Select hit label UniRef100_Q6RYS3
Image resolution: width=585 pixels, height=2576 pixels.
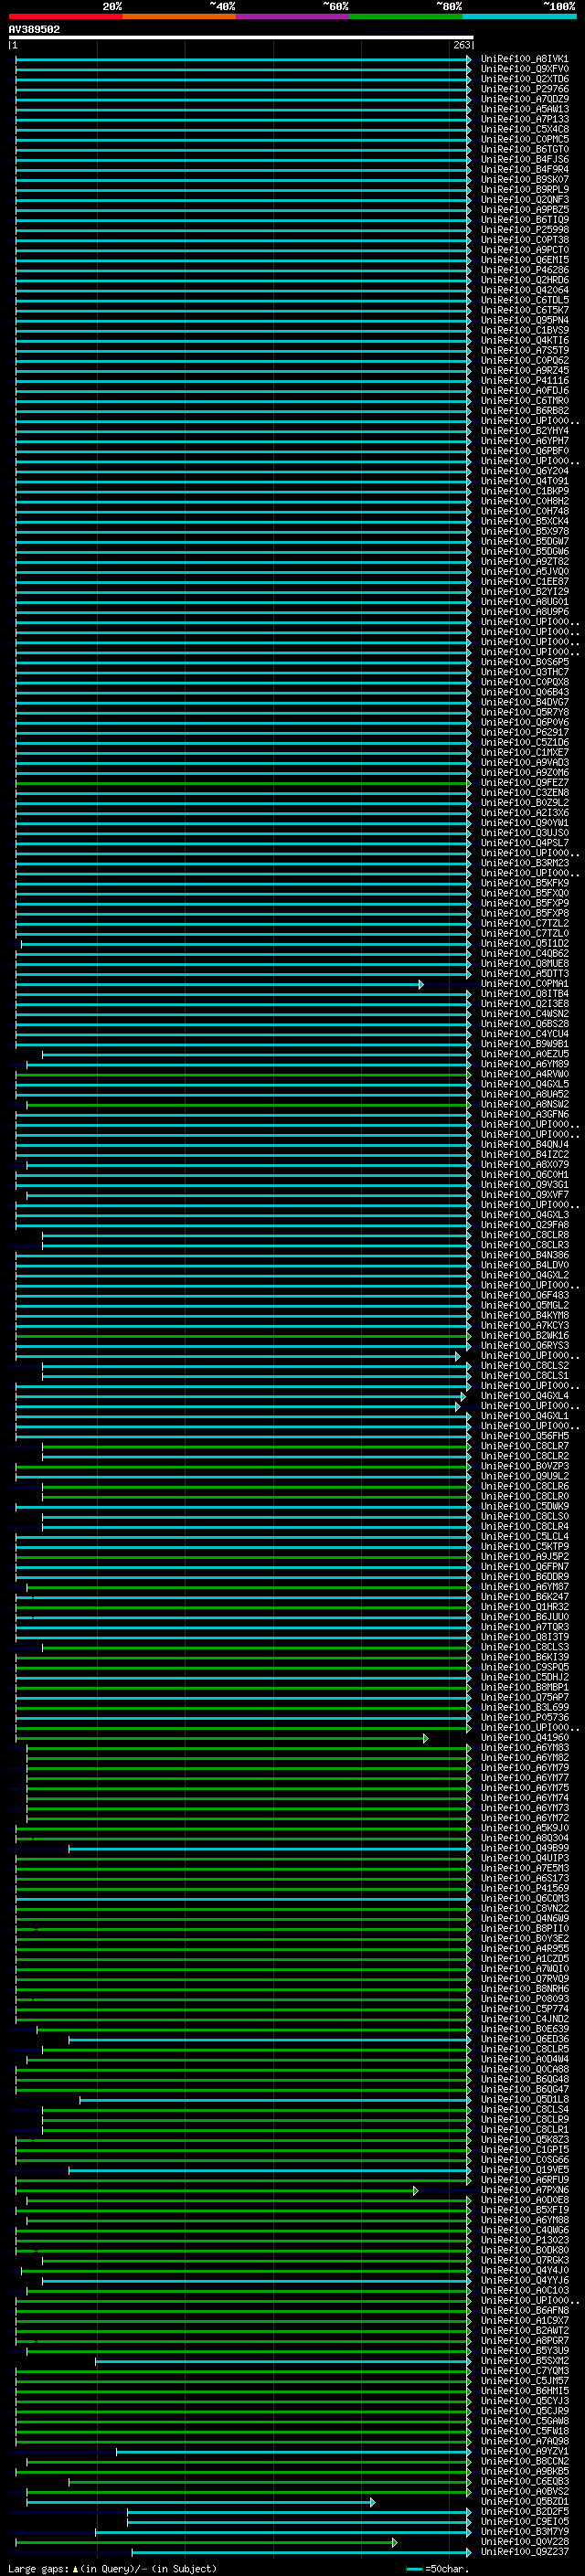(525, 1345)
